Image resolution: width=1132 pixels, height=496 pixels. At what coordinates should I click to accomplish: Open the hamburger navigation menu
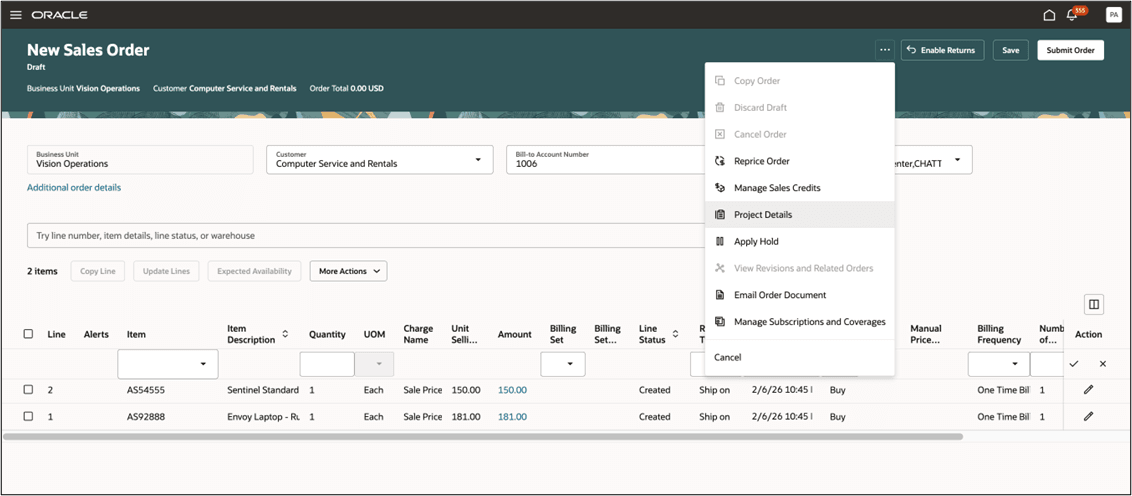(x=15, y=14)
